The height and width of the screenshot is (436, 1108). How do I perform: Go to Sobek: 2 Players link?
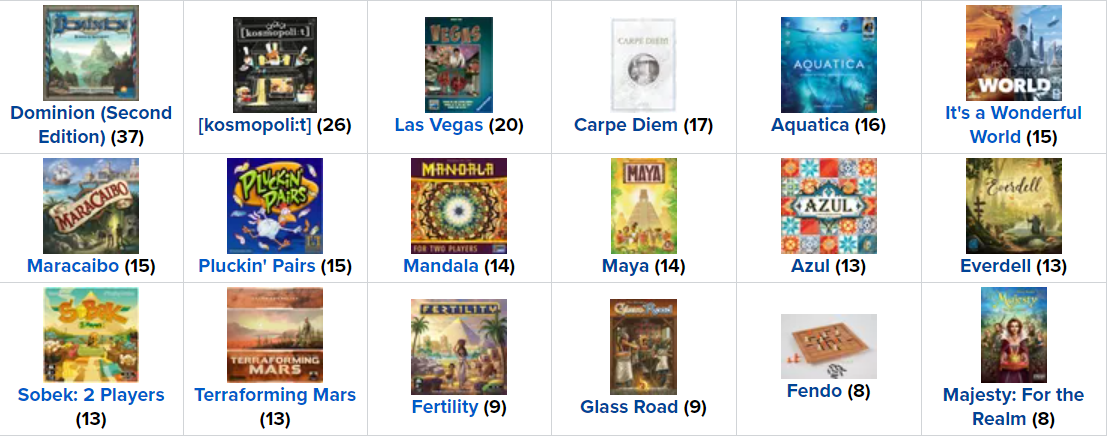pyautogui.click(x=91, y=395)
